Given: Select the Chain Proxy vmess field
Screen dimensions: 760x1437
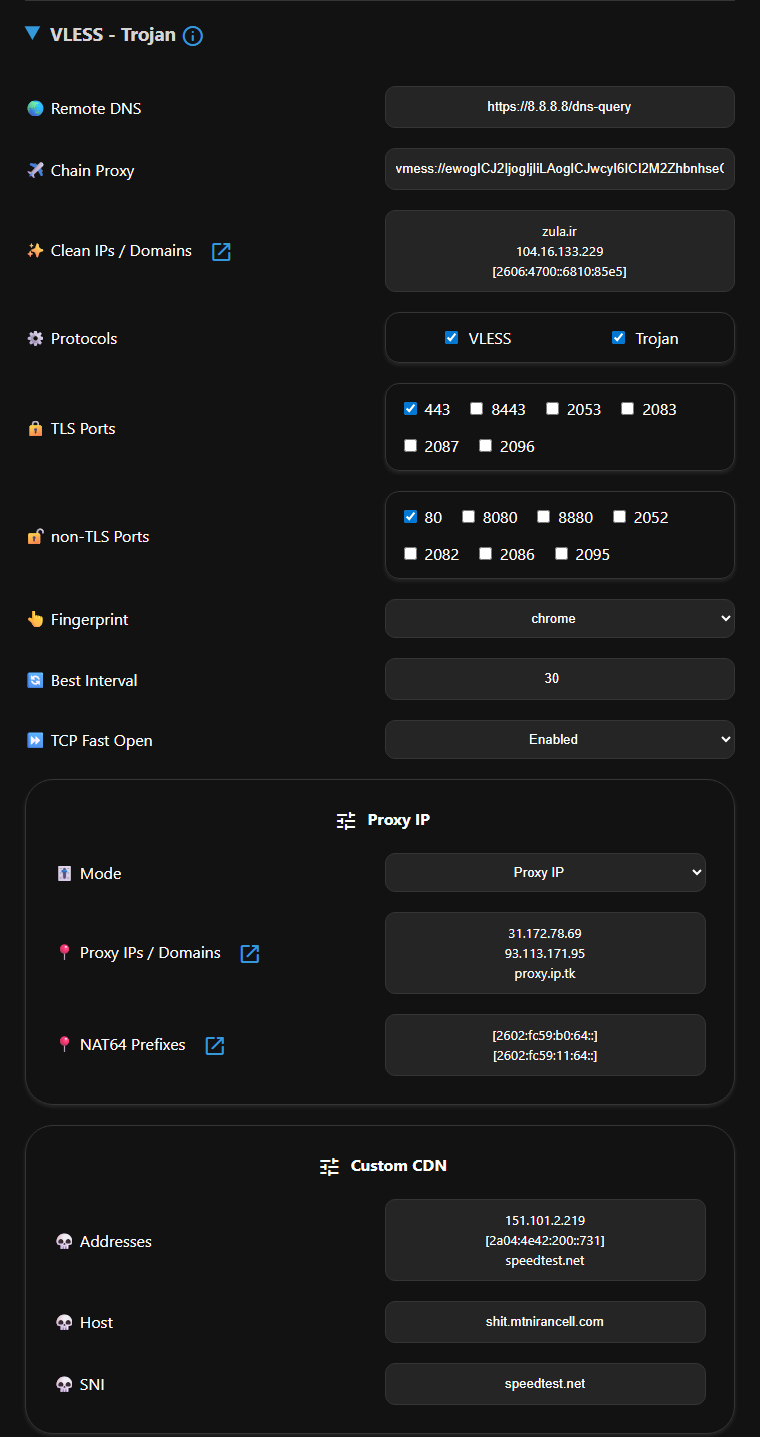Looking at the screenshot, I should coord(559,169).
